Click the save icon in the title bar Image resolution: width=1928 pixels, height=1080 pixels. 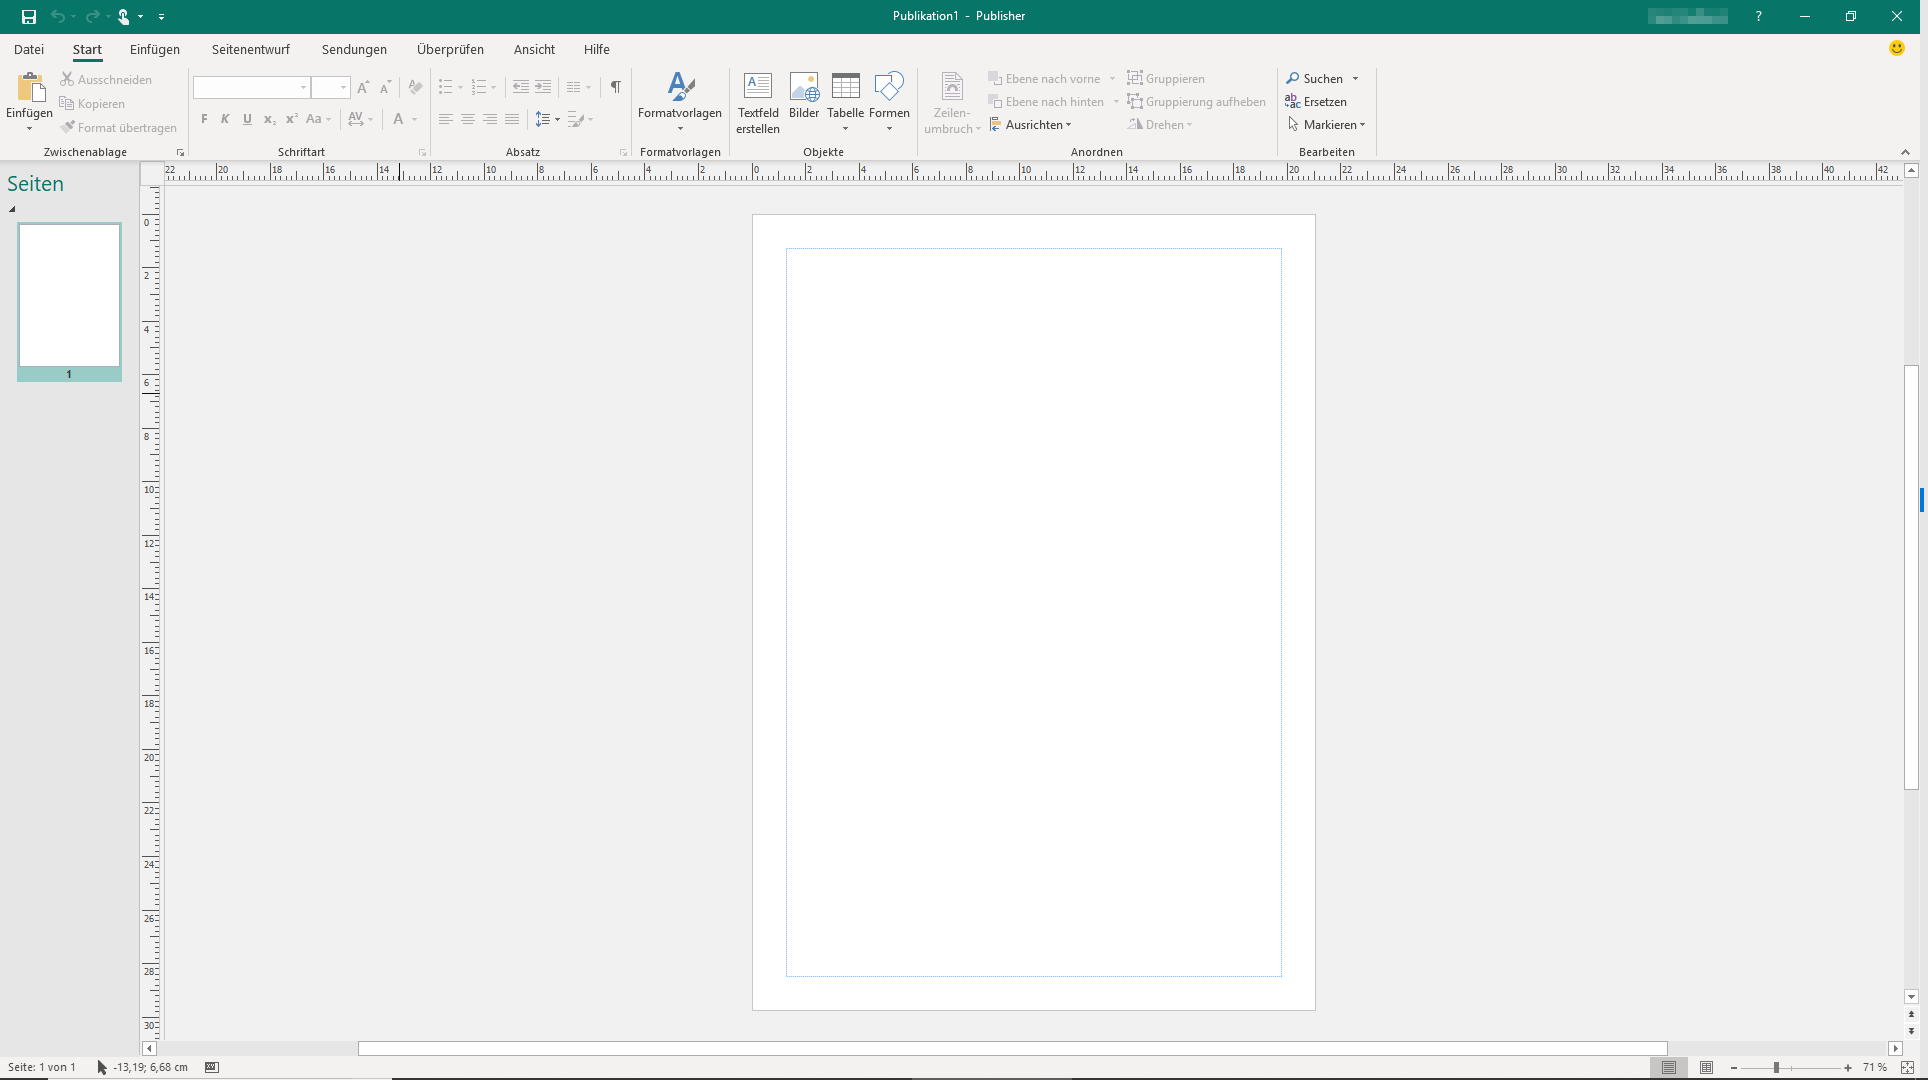pyautogui.click(x=29, y=16)
